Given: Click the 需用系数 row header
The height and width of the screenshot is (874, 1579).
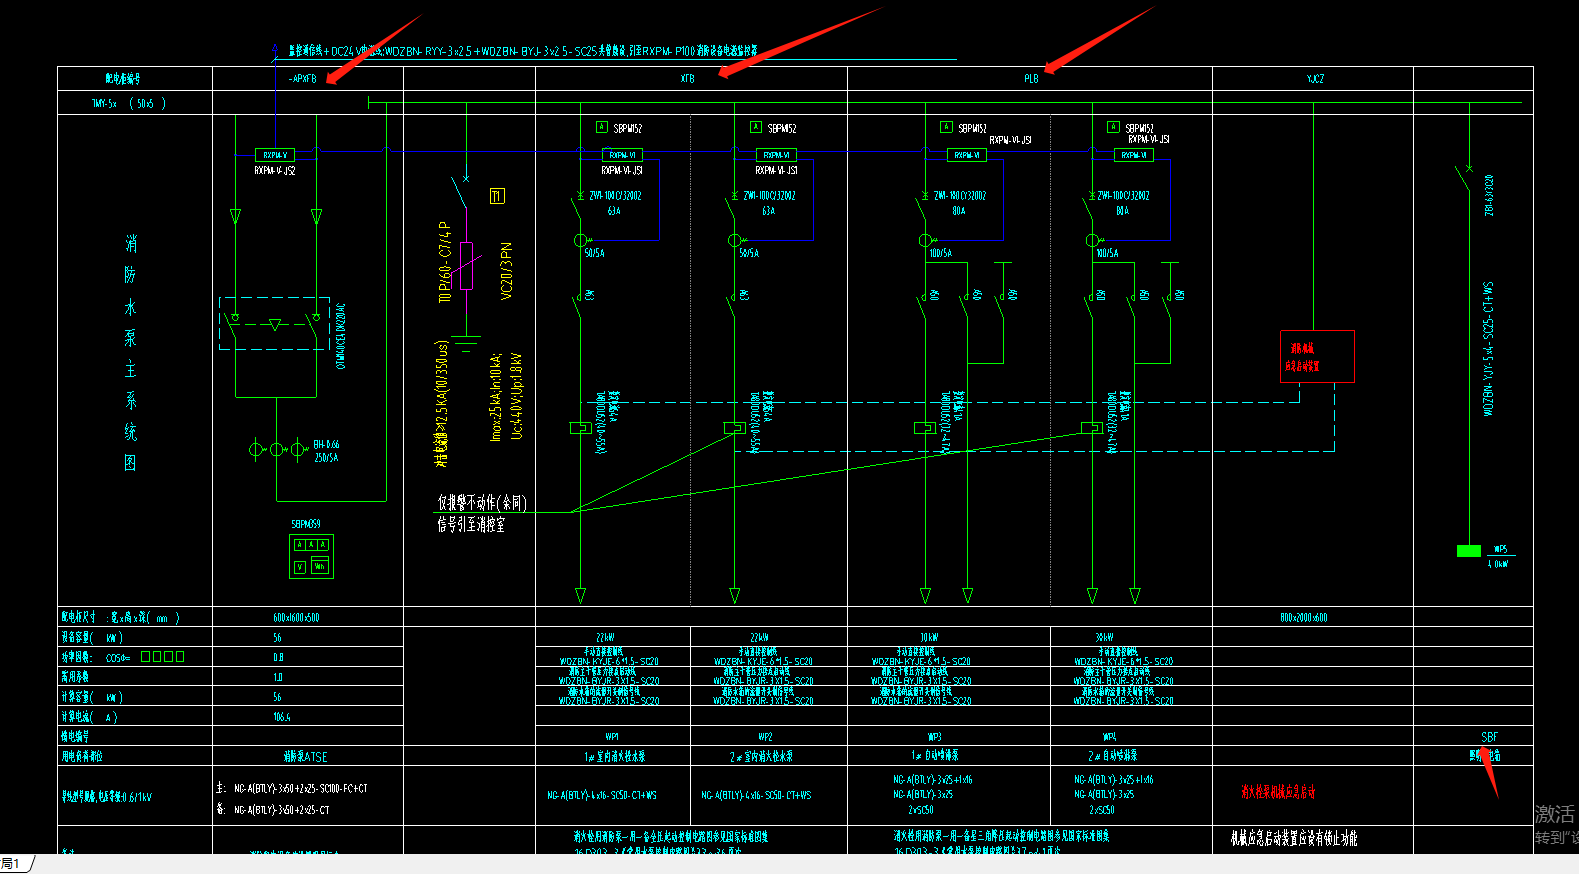Looking at the screenshot, I should [x=76, y=677].
